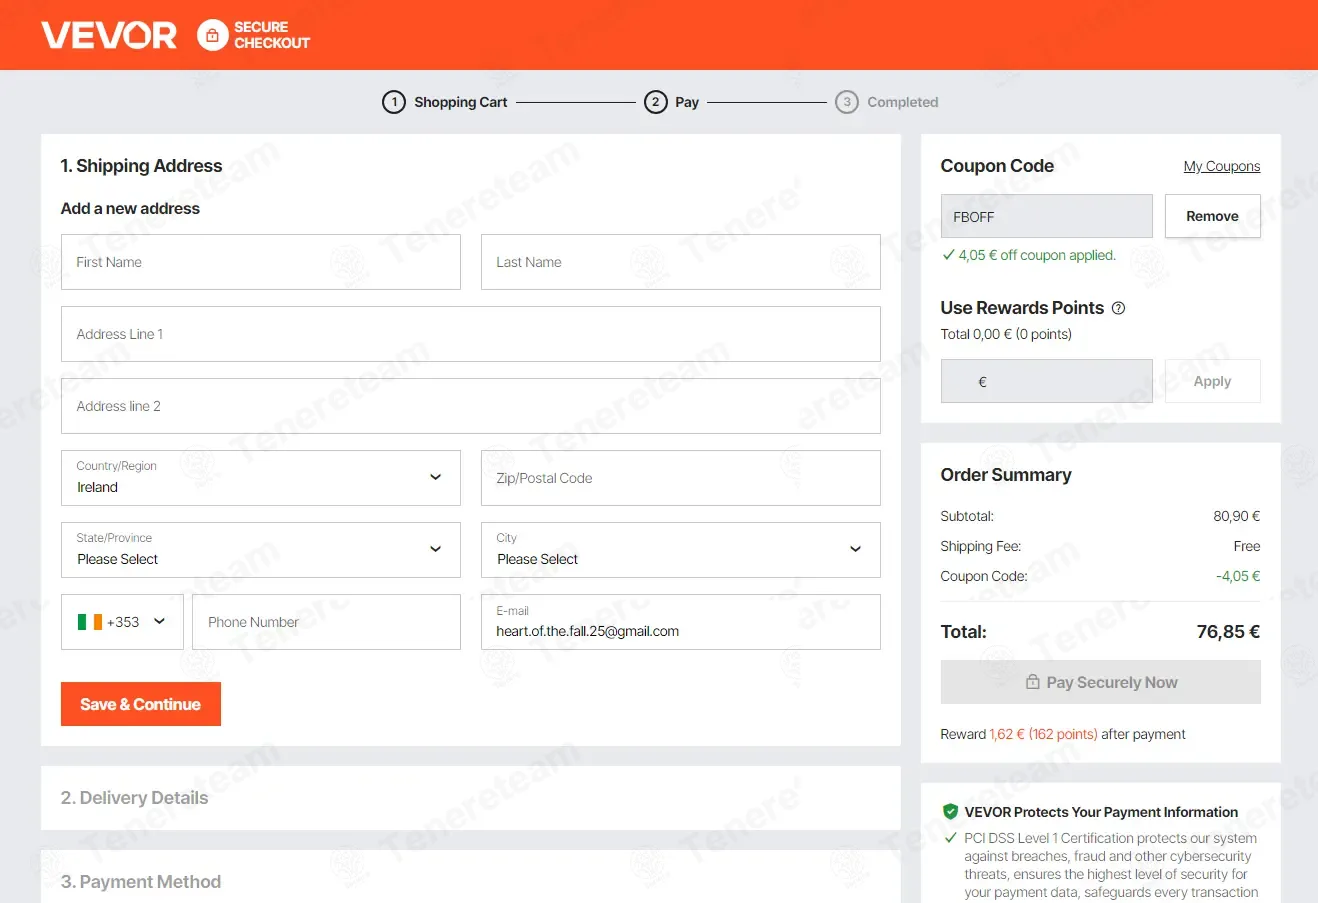Click the rewards points euro input
Viewport: 1318px width, 903px height.
tap(1047, 381)
